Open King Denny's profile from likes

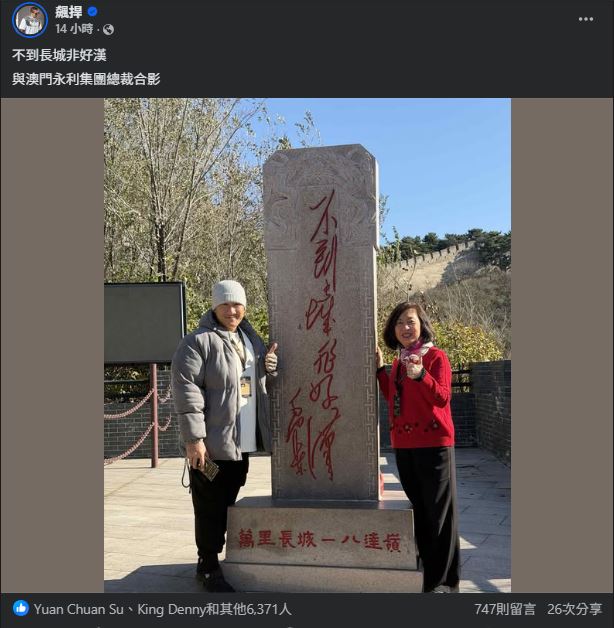pyautogui.click(x=171, y=609)
